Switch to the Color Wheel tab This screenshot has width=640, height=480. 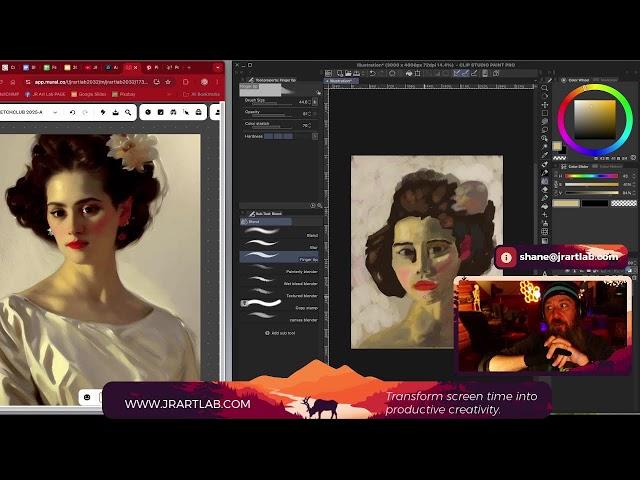pyautogui.click(x=576, y=80)
